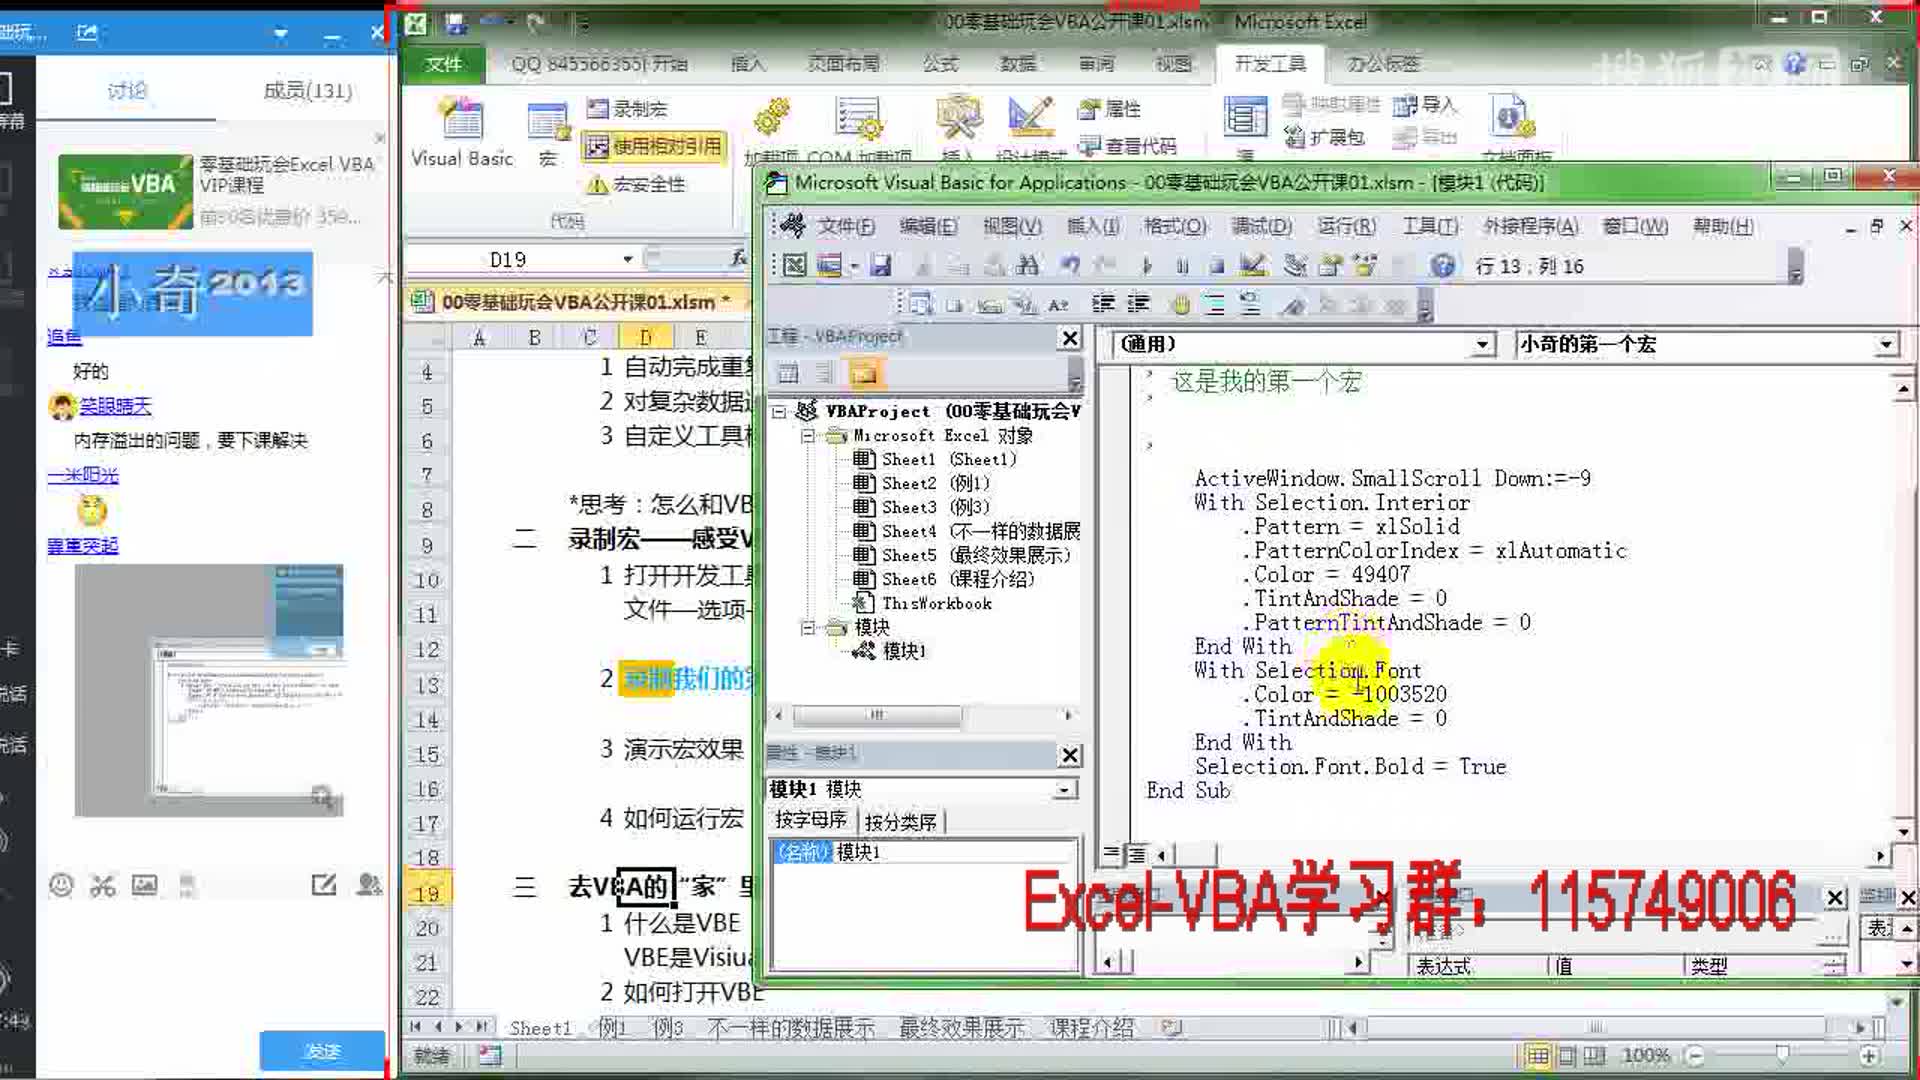Open the 调试(D) menu in the VBE
Screen dimensions: 1920x1080
[1260, 226]
